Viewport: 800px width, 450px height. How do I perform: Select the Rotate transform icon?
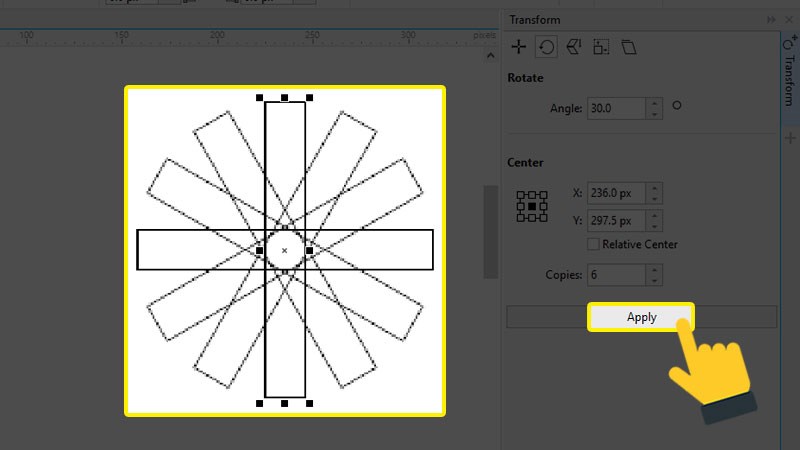[x=546, y=47]
